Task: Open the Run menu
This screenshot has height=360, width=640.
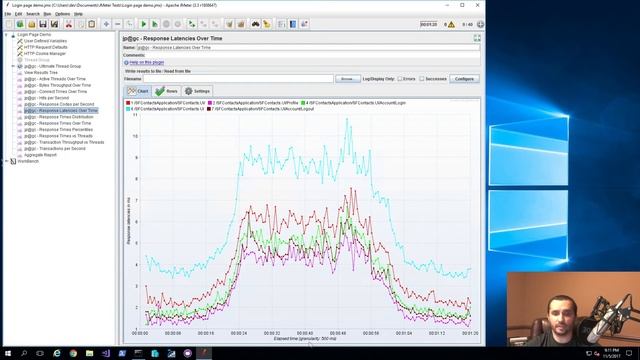Action: pyautogui.click(x=47, y=14)
